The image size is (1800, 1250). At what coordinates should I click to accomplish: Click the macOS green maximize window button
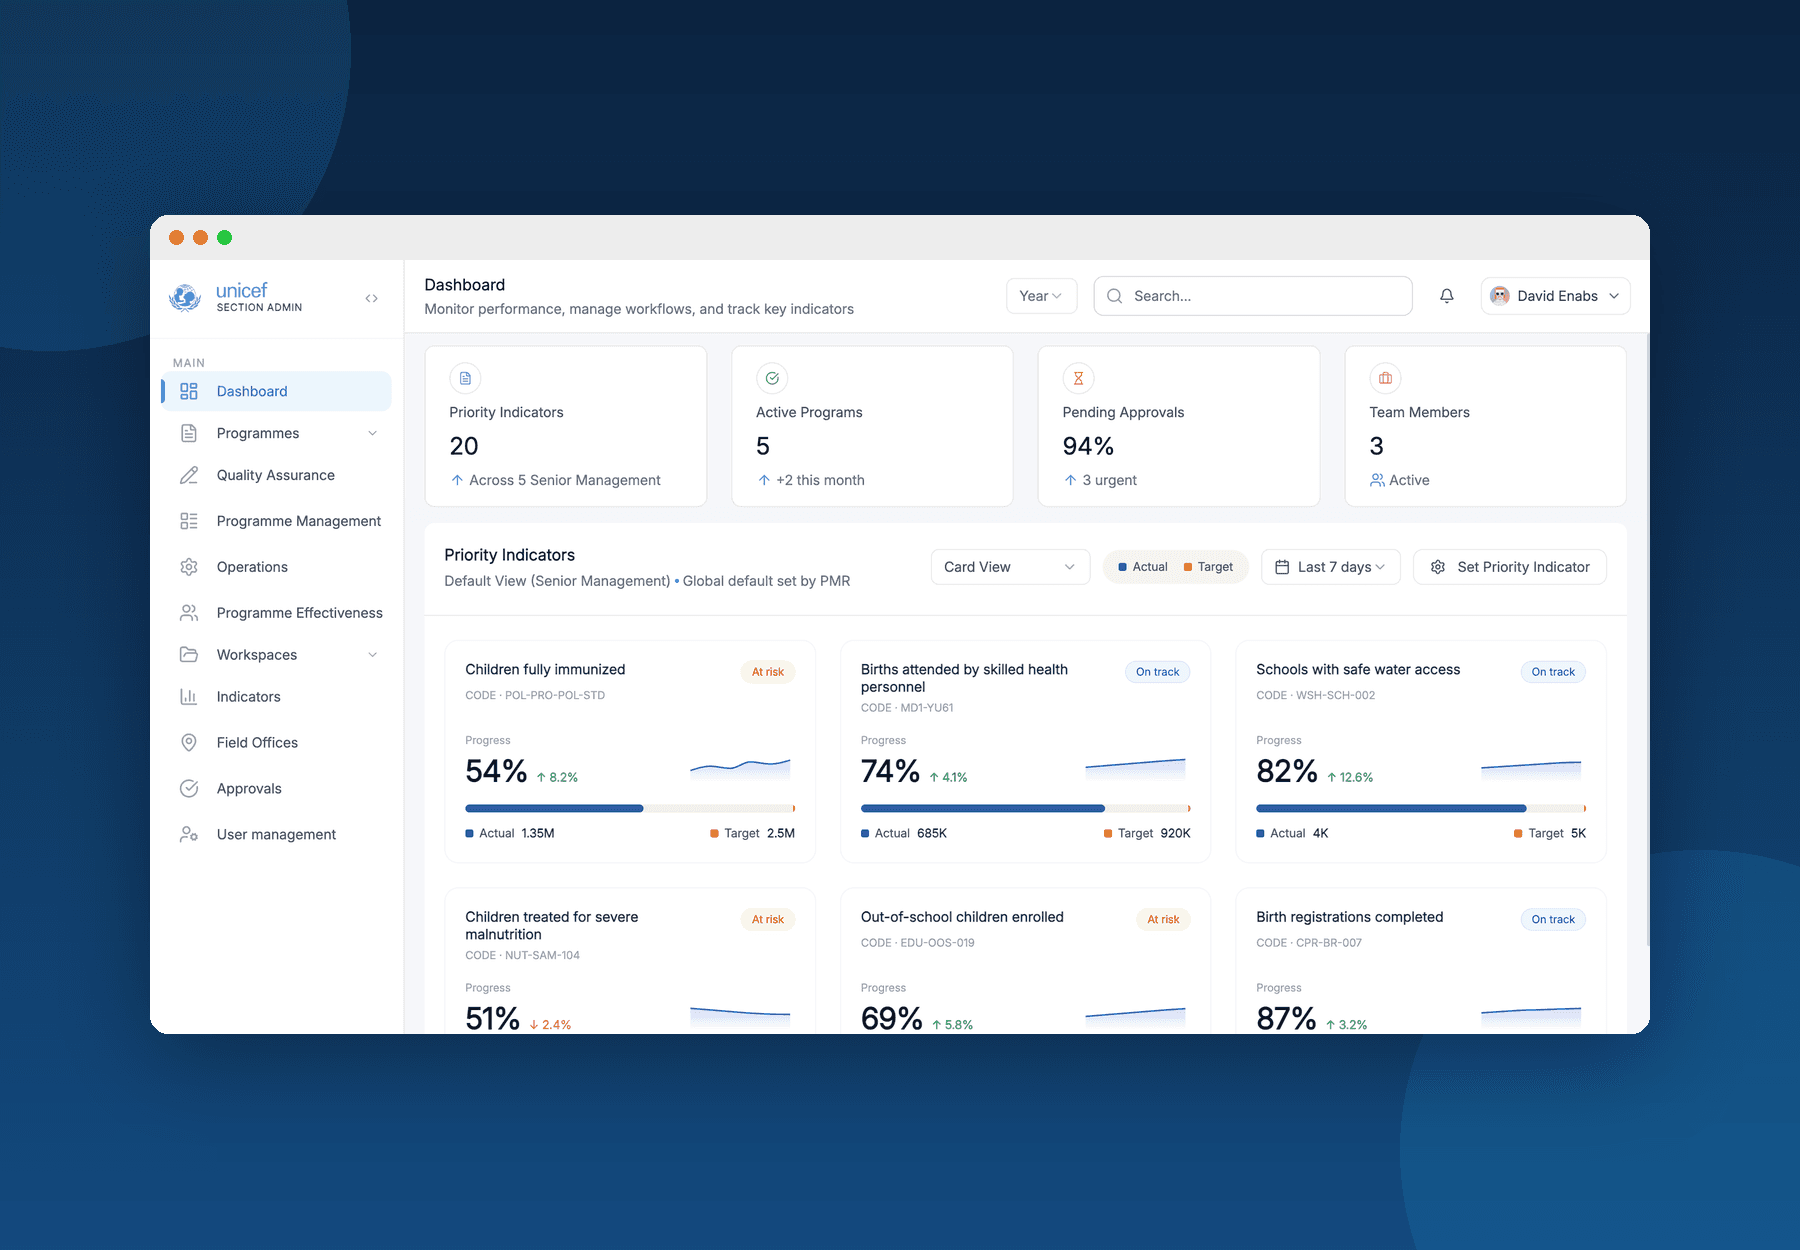pyautogui.click(x=225, y=237)
